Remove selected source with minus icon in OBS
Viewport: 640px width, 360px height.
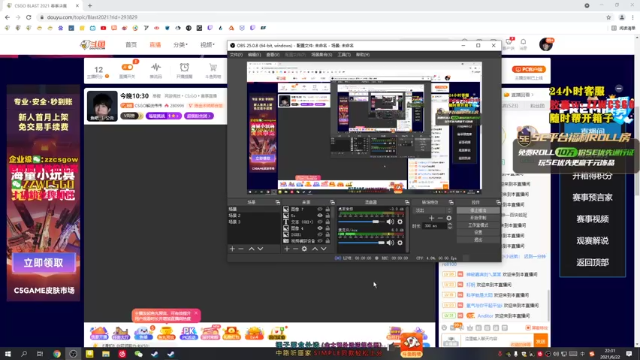295,249
